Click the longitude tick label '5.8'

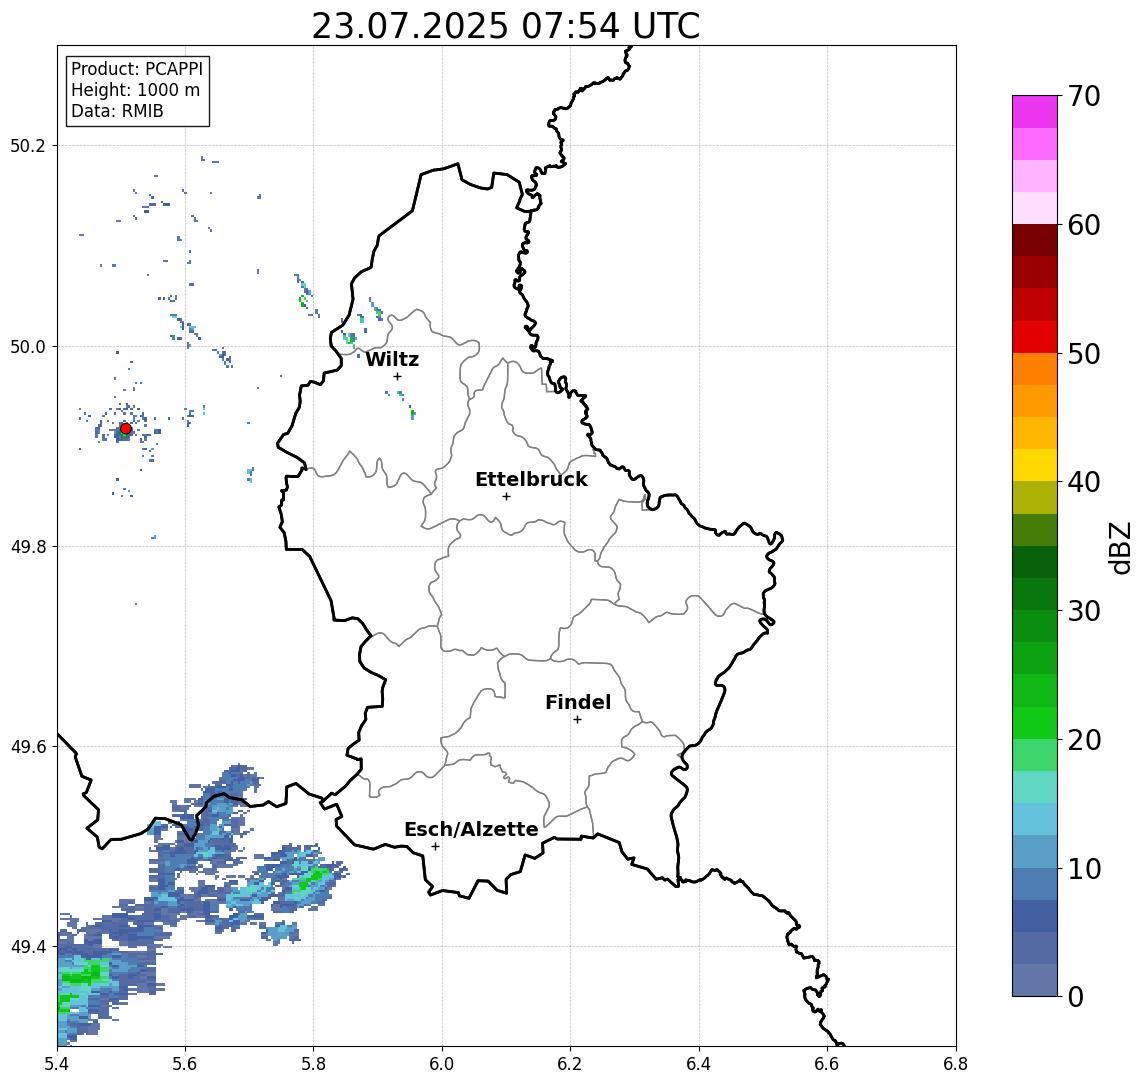click(x=314, y=1064)
